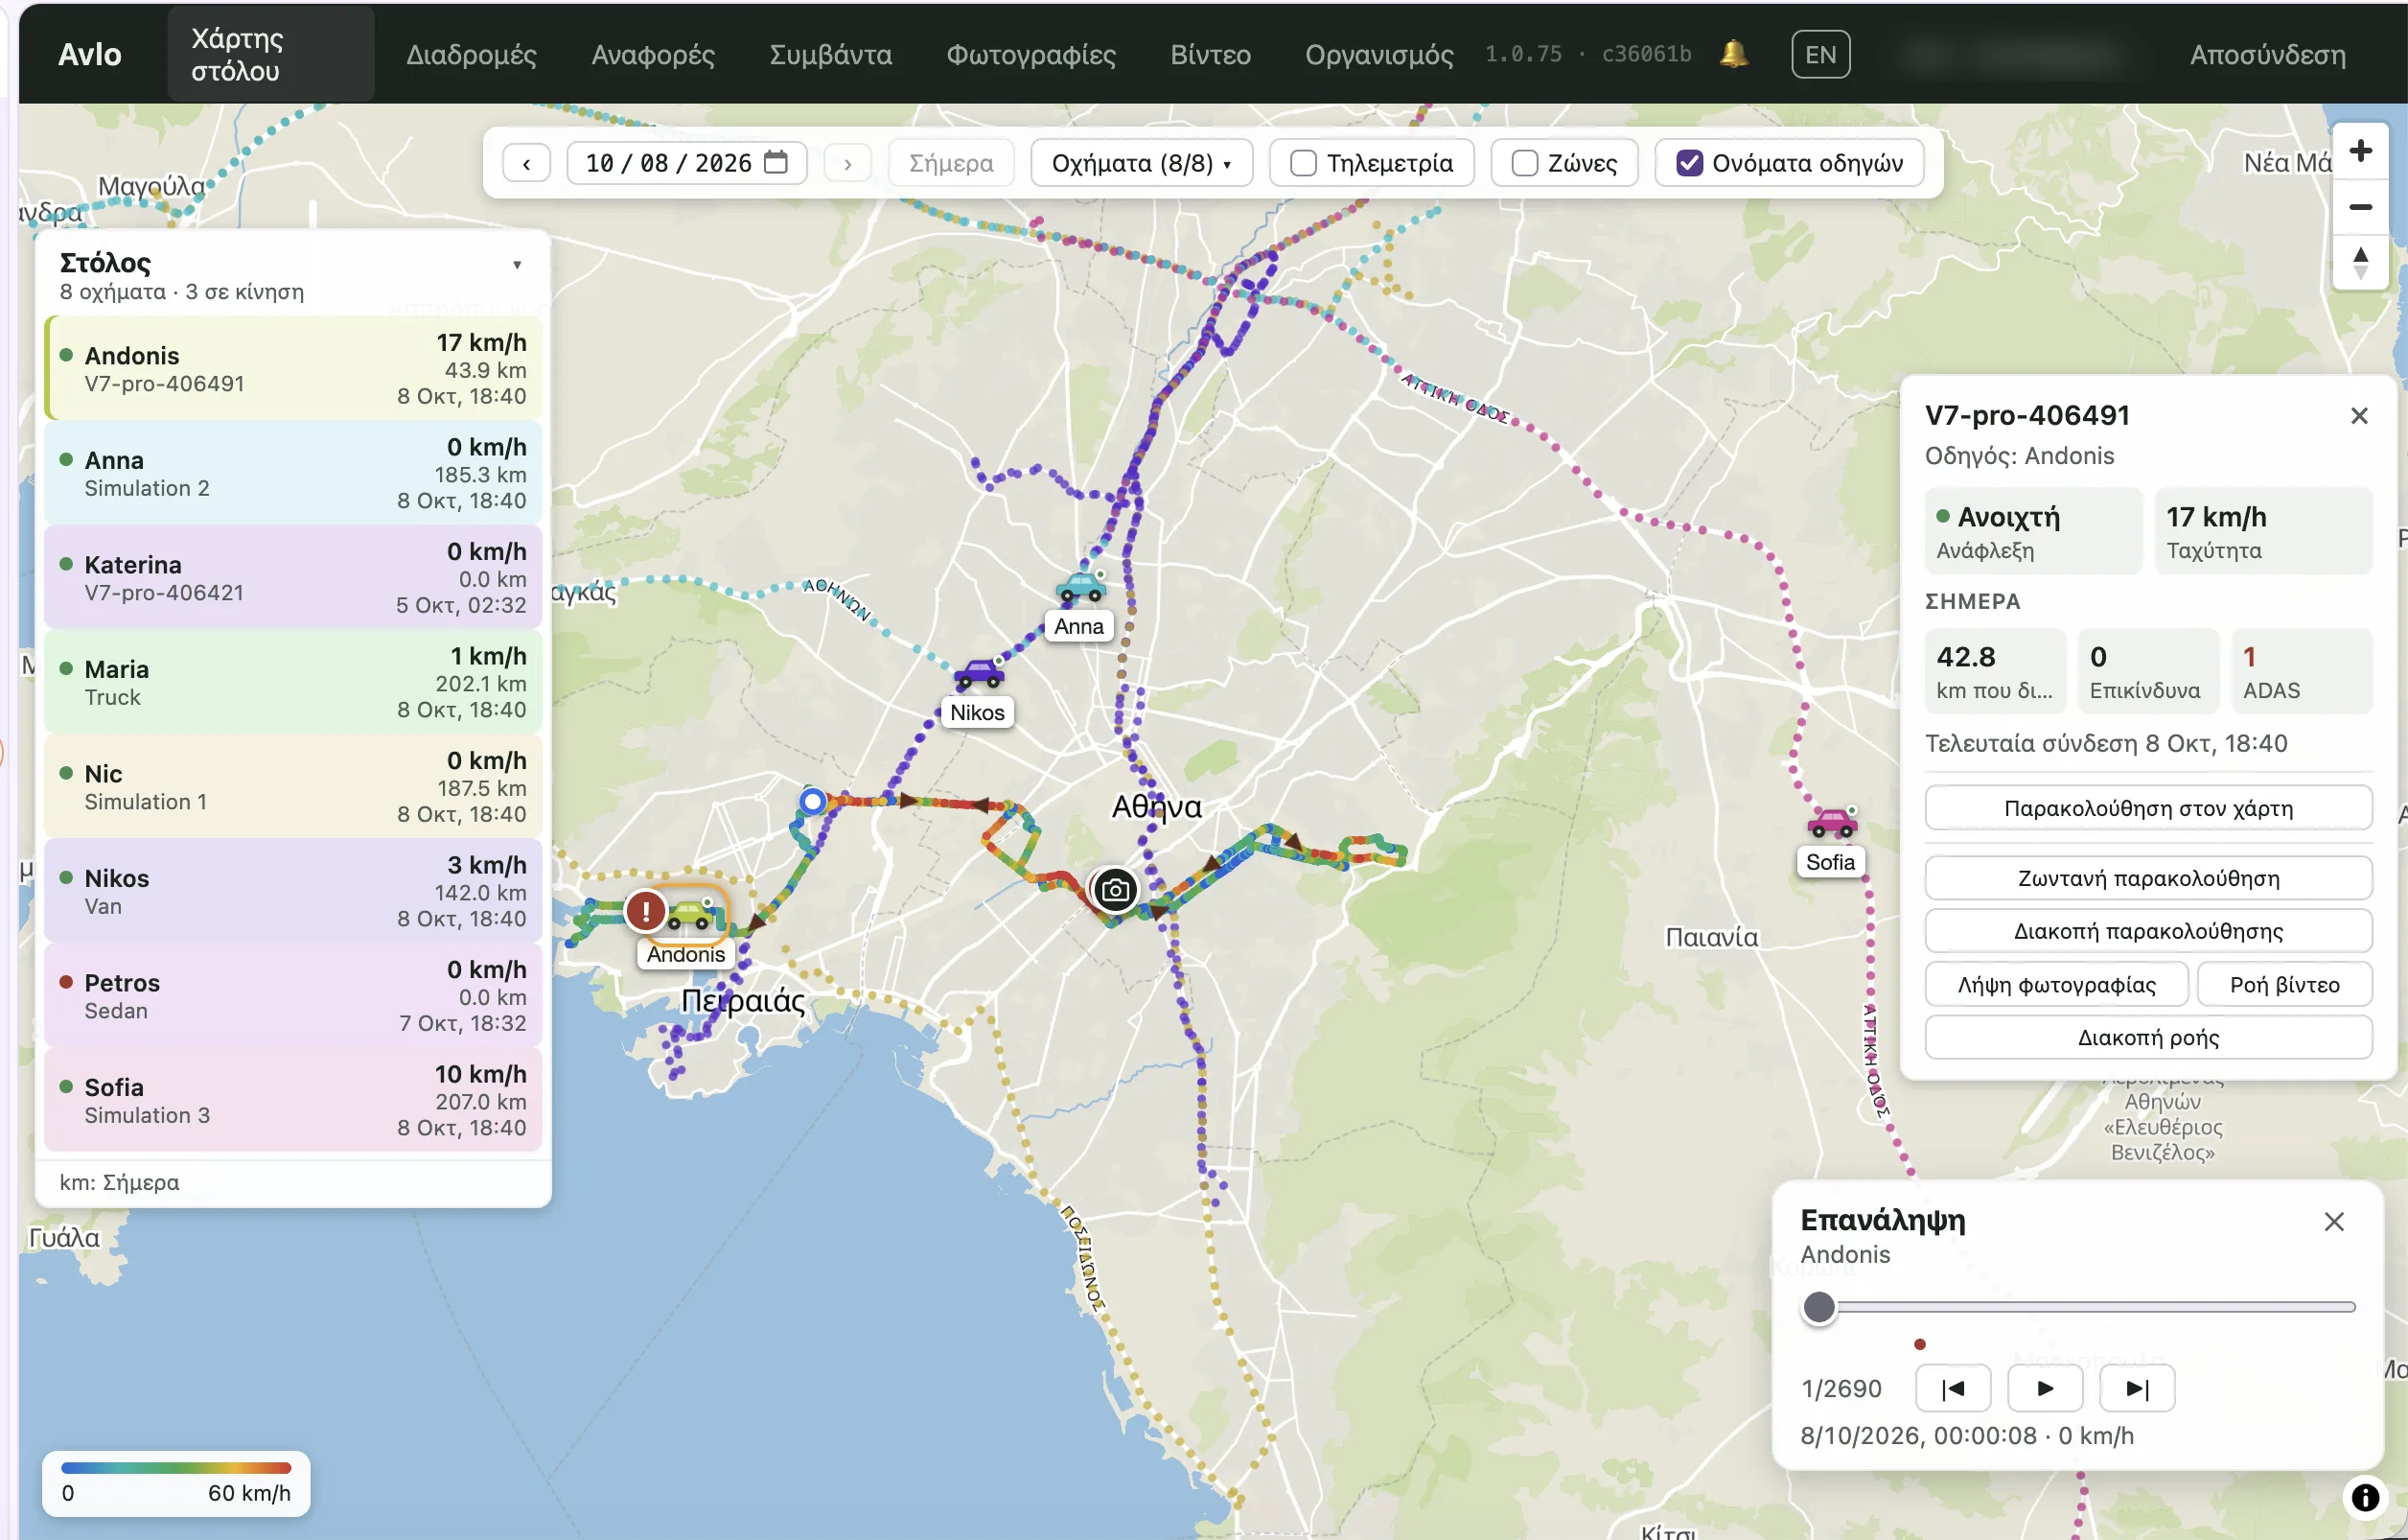This screenshot has height=1540, width=2408.
Task: Start Ζωντανή παρακολούθηση
Action: (2148, 878)
